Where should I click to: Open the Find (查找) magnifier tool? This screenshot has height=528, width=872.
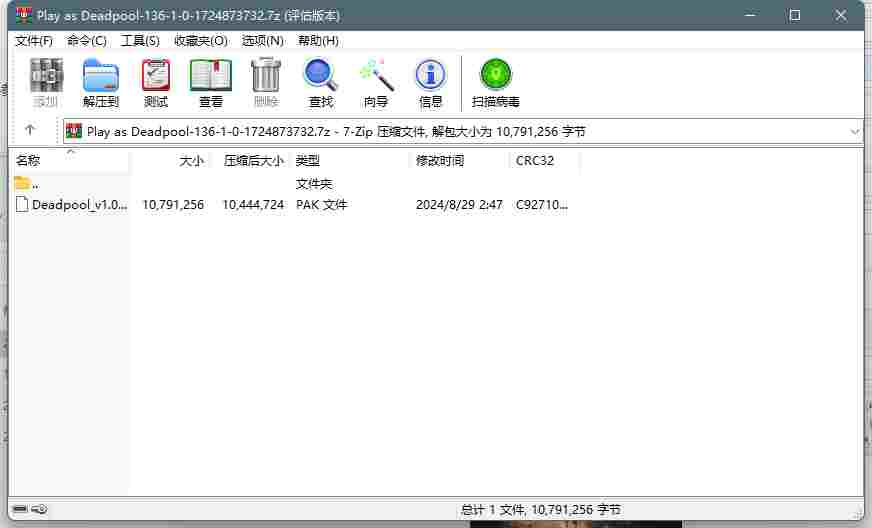tap(321, 82)
